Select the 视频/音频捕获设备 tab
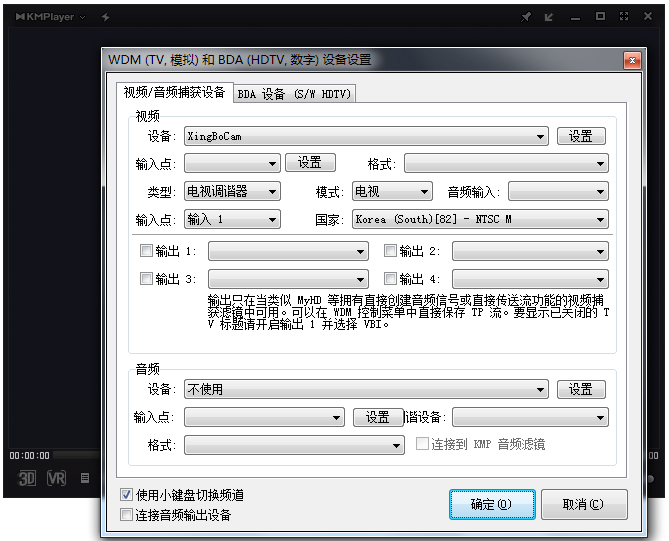This screenshot has height=541, width=669. tap(175, 92)
